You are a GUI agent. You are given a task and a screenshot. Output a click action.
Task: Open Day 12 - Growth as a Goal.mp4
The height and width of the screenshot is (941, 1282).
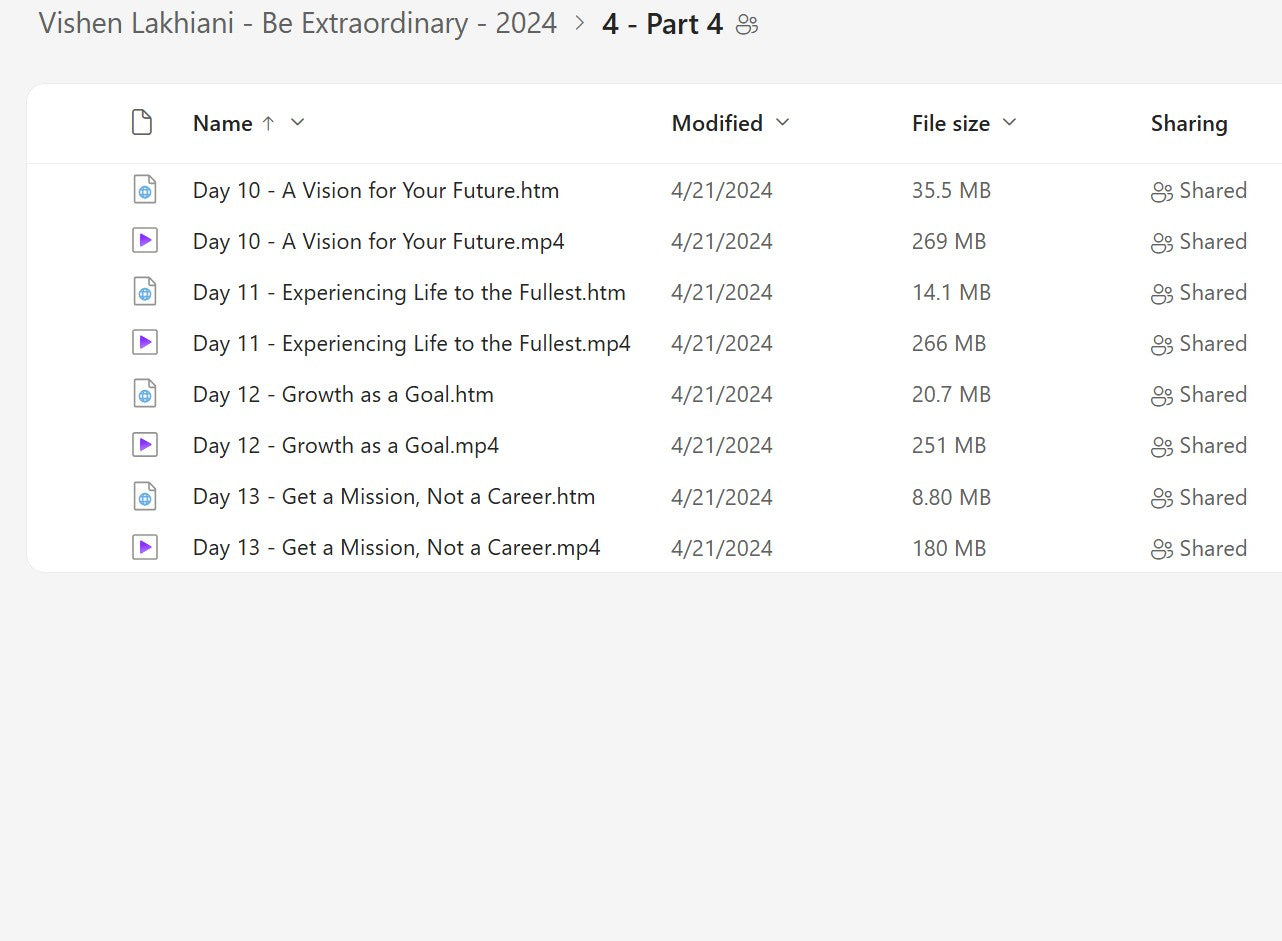345,446
